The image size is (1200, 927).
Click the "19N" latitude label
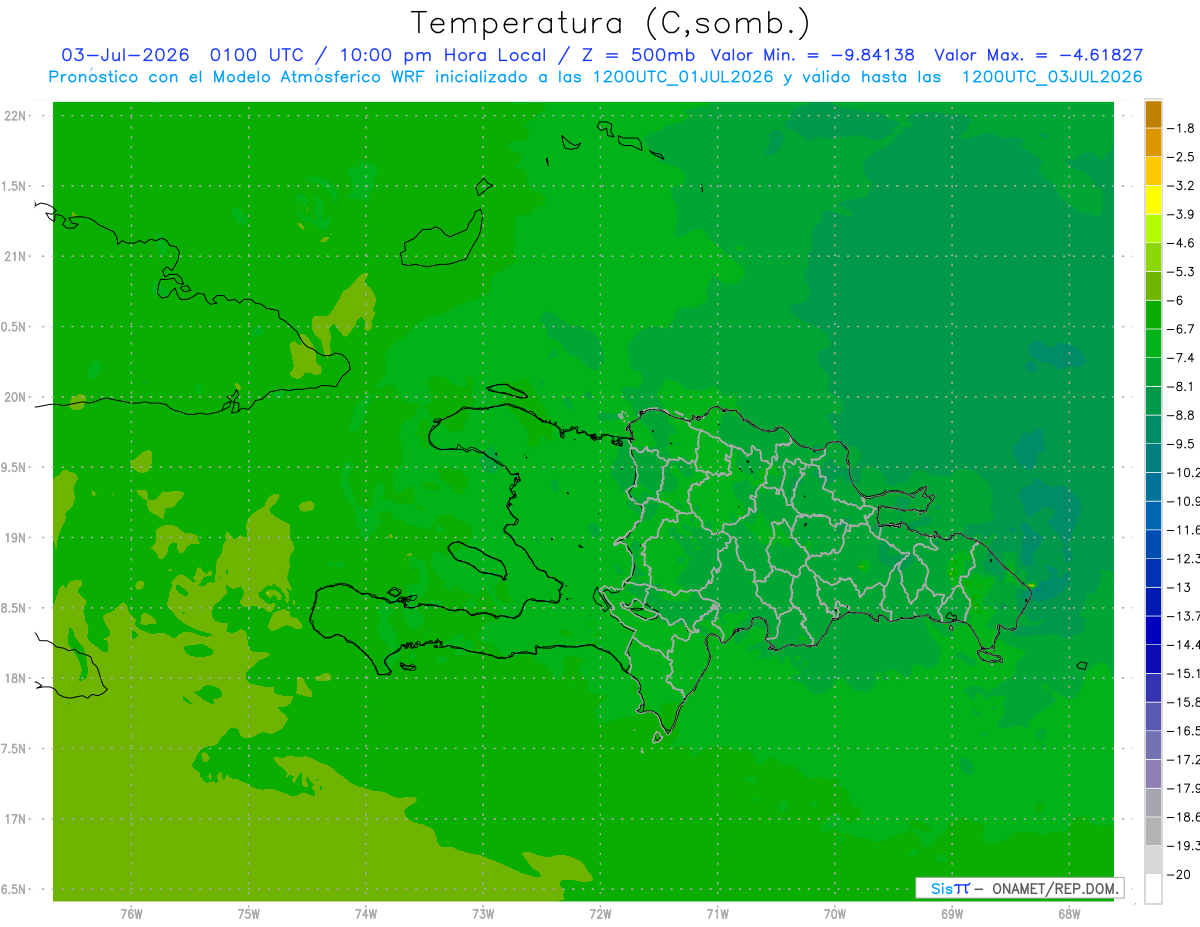15,538
